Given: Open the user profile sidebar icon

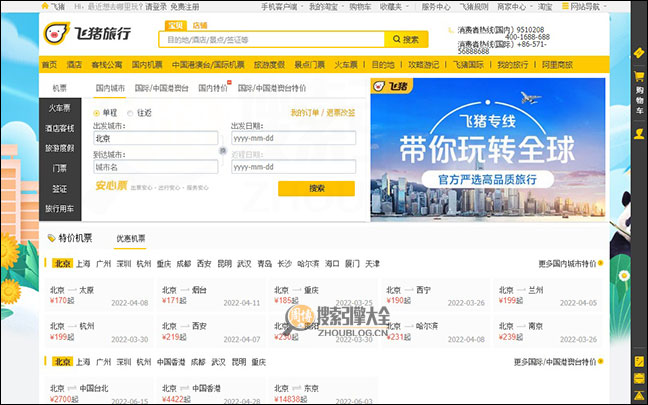Looking at the screenshot, I should (639, 134).
